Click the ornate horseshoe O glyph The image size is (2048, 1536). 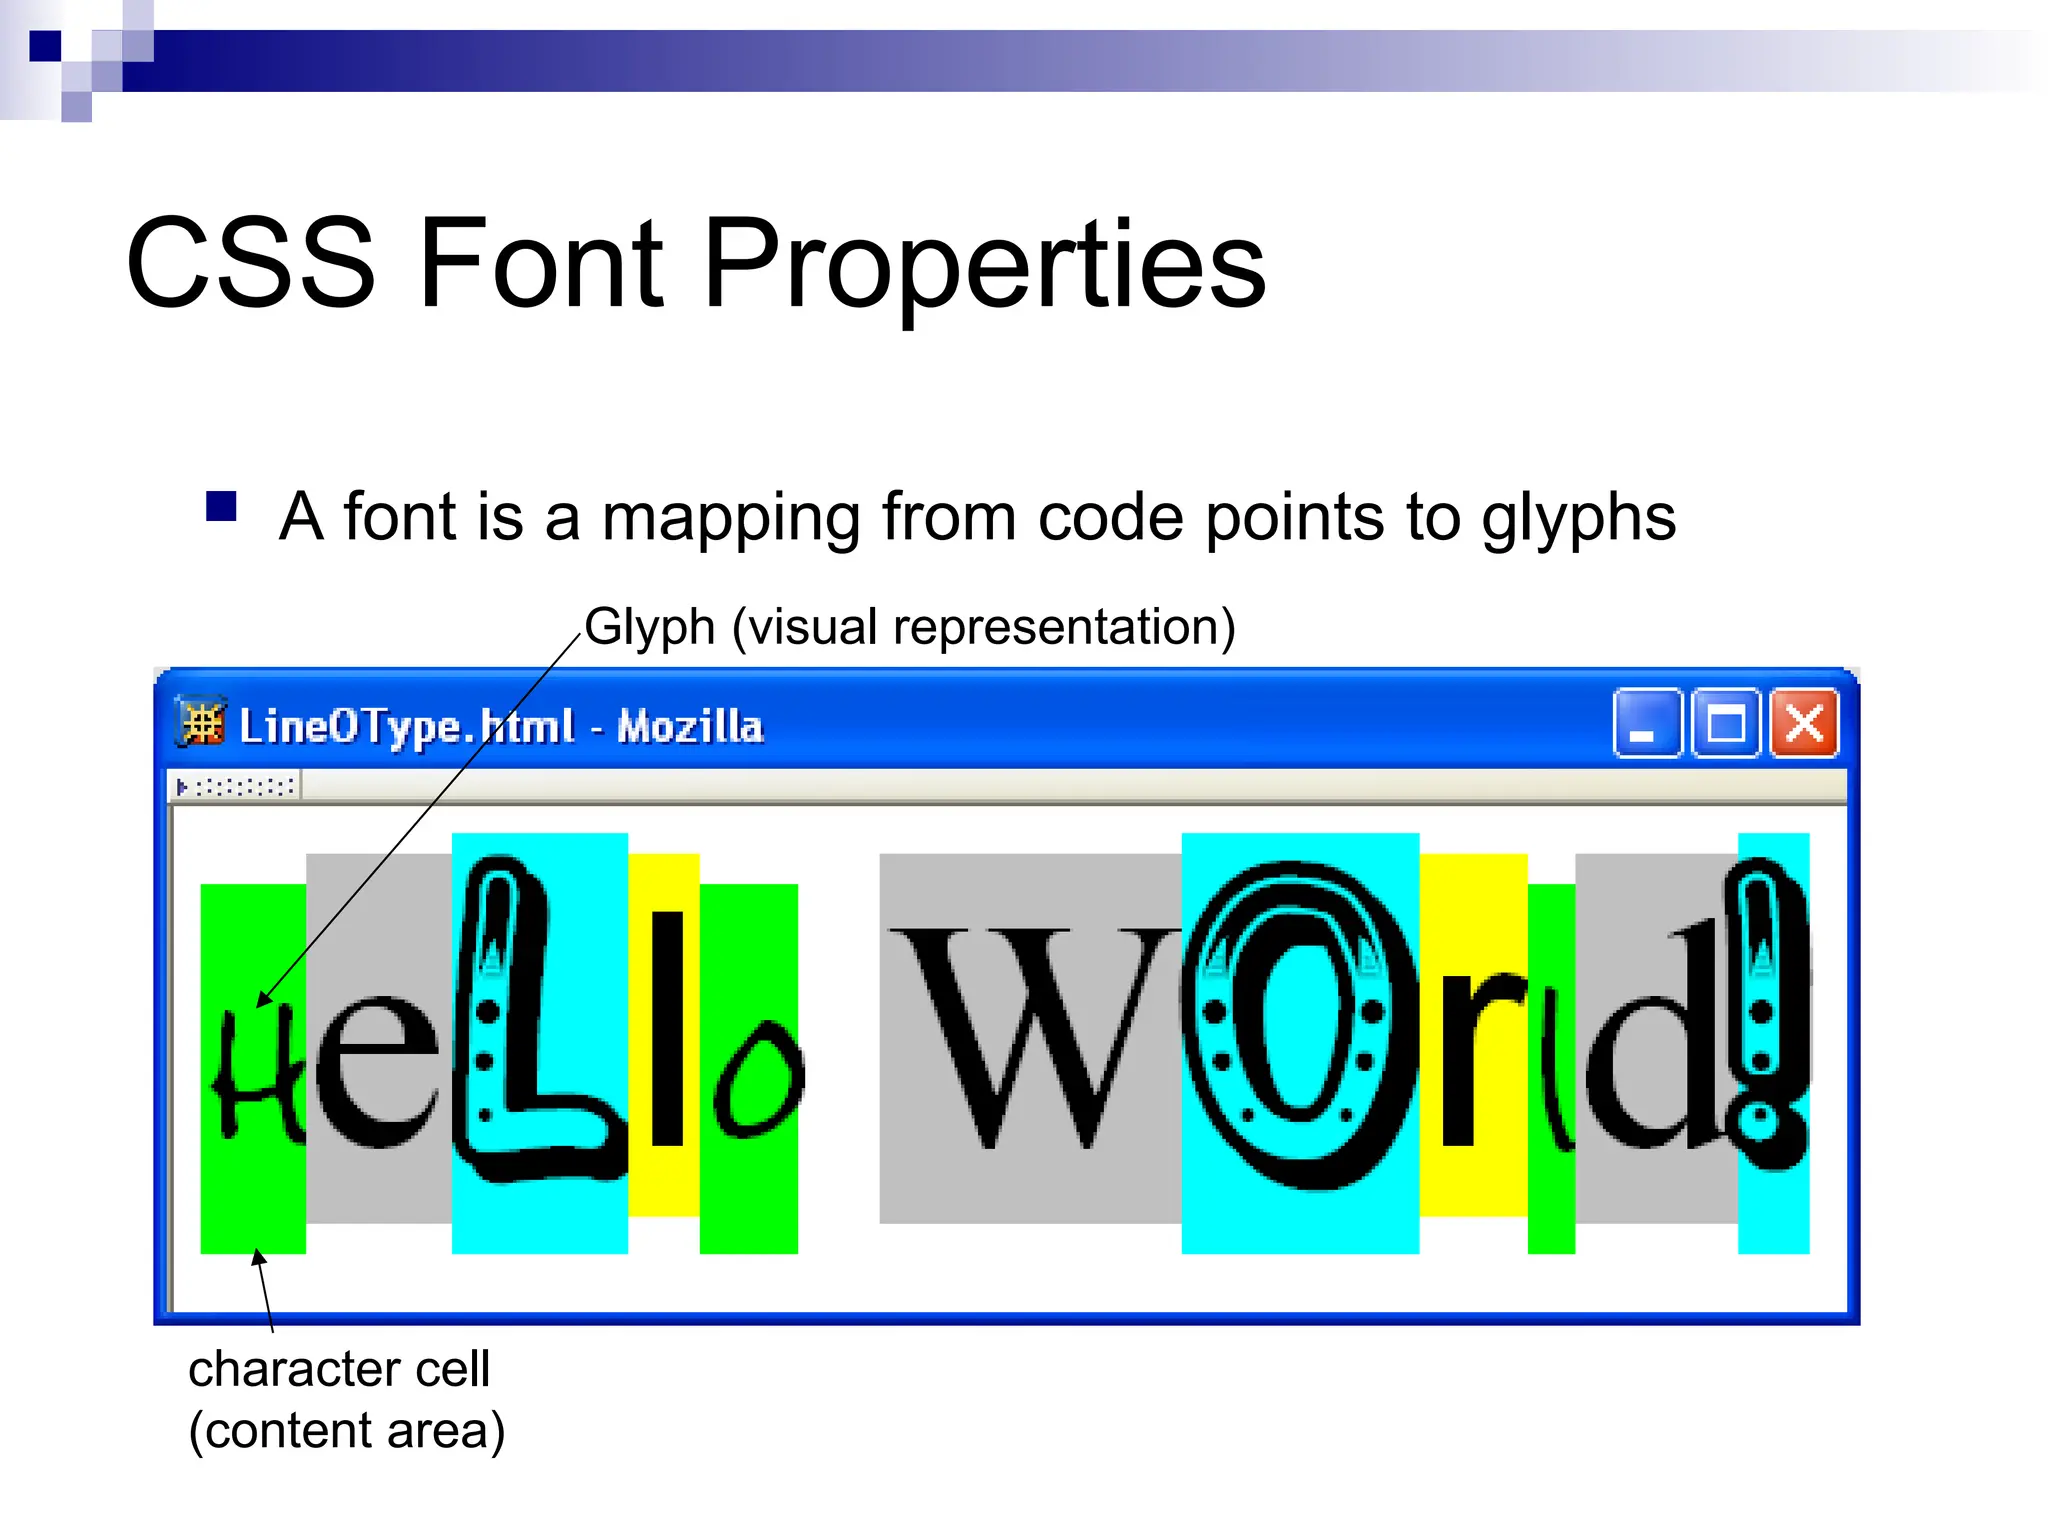pyautogui.click(x=1298, y=1025)
